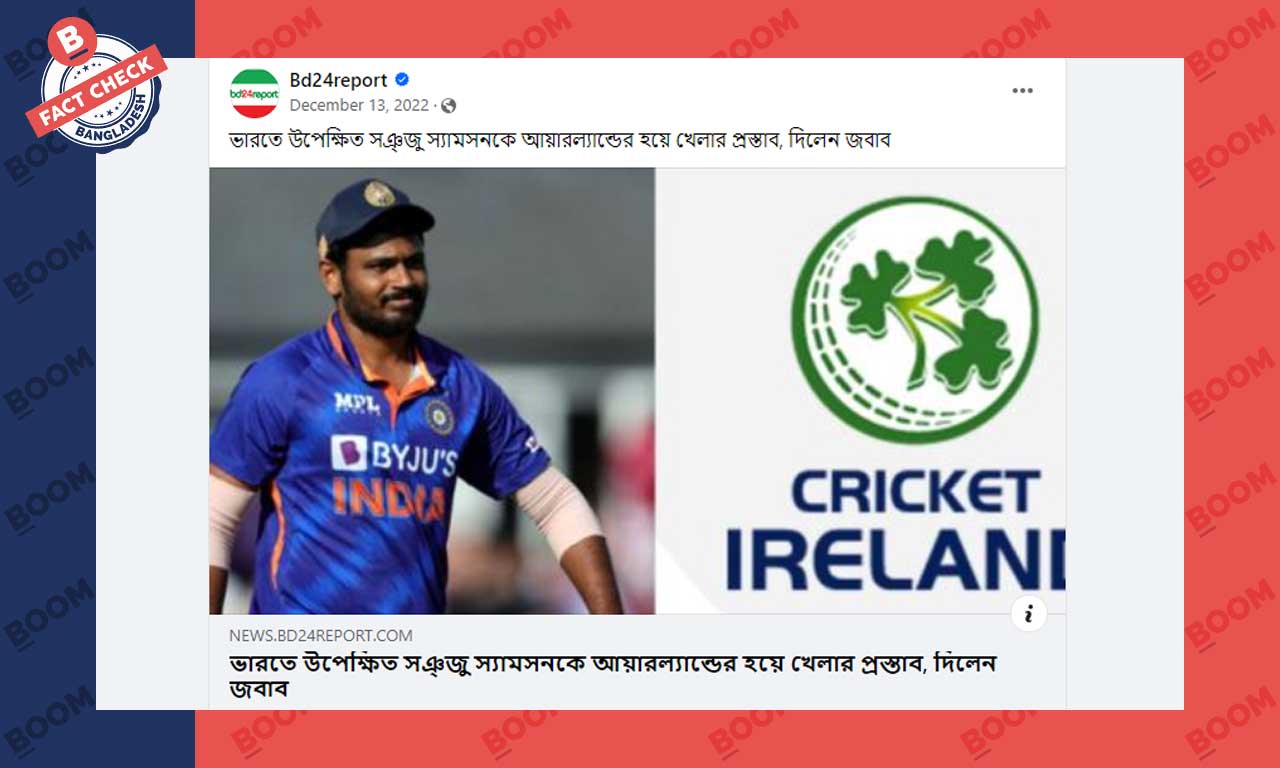Click the red 'B' circle on the BOOM badge

click(x=72, y=42)
